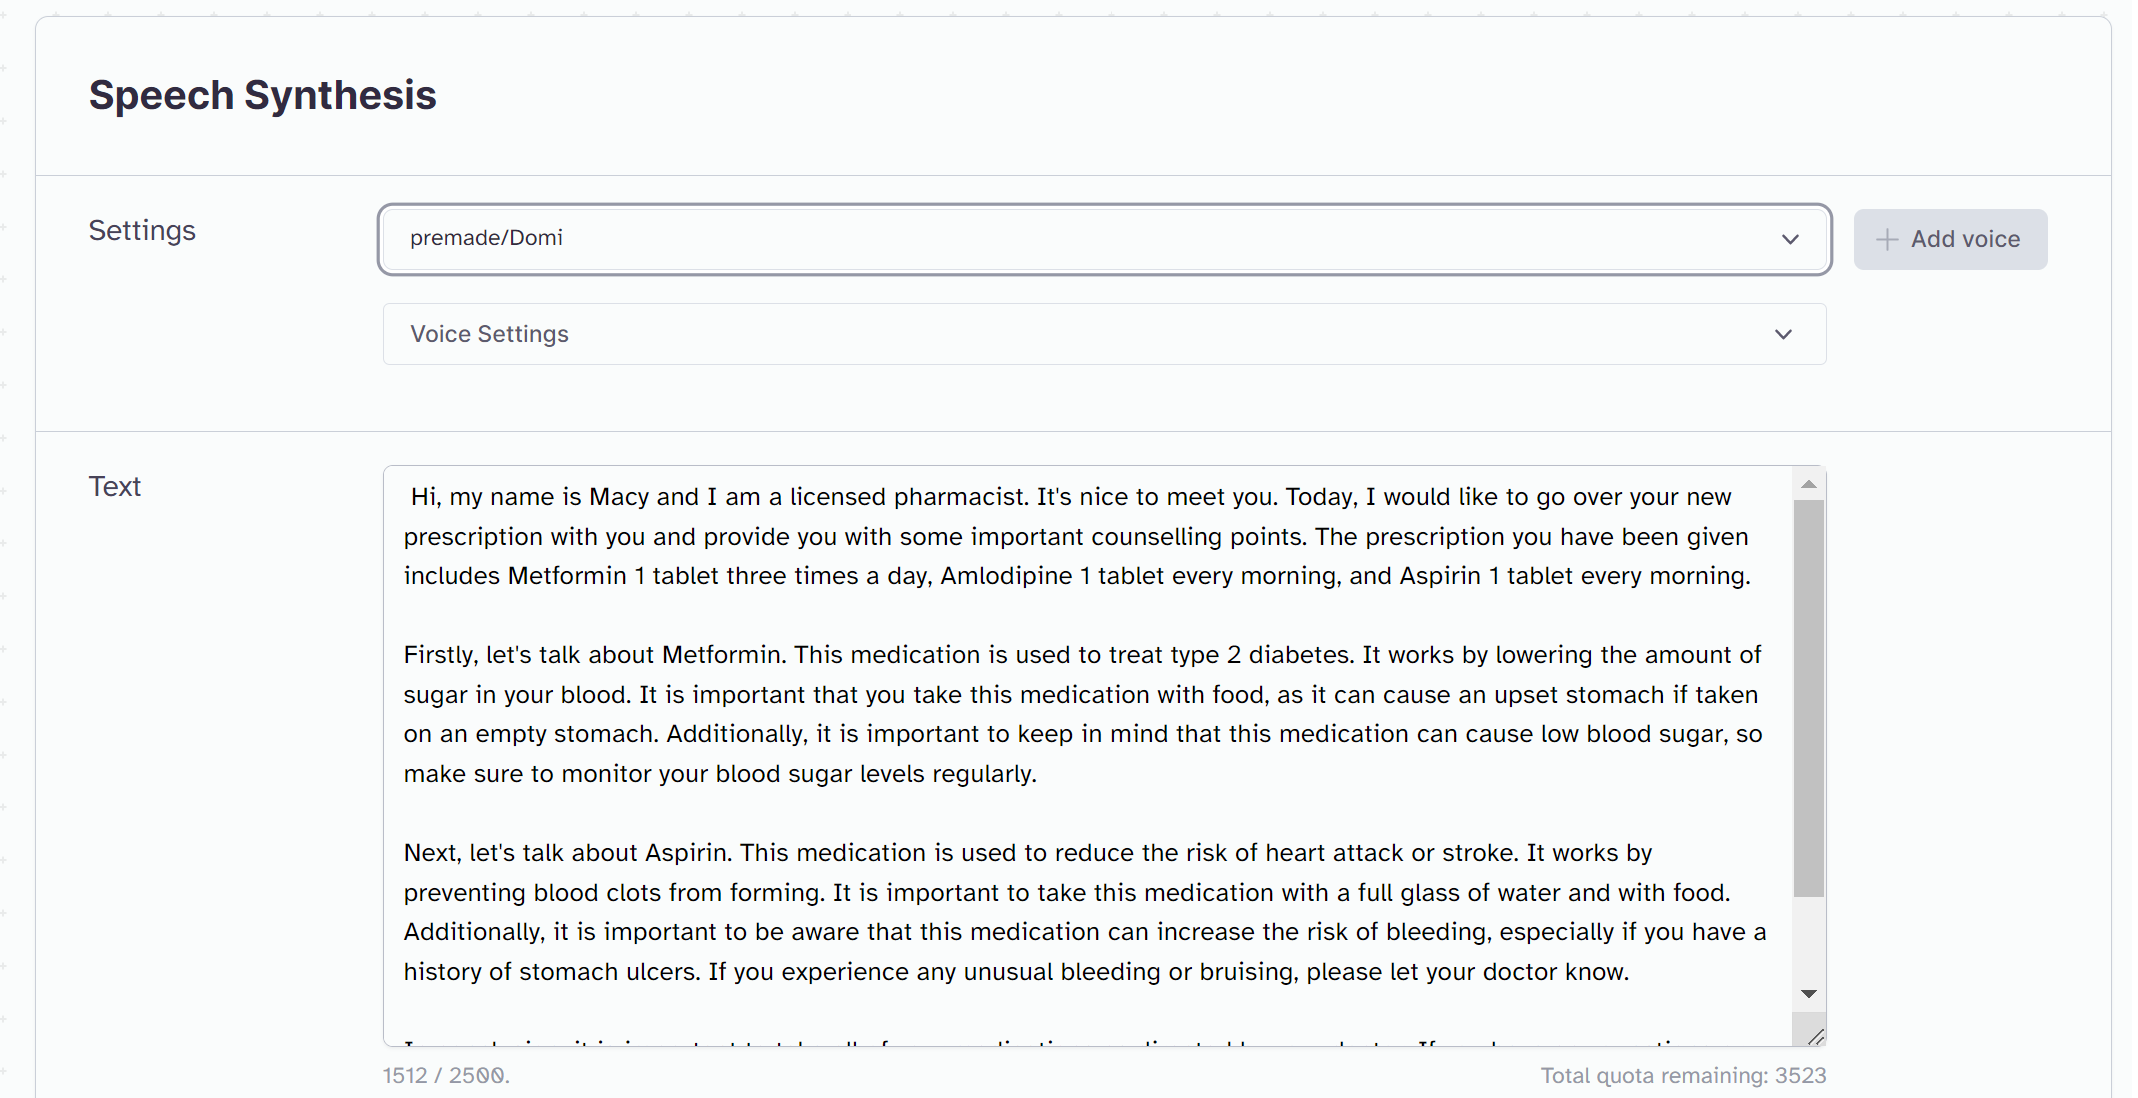The image size is (2138, 1098).
Task: Click the Total quota remaining text
Action: [1683, 1076]
